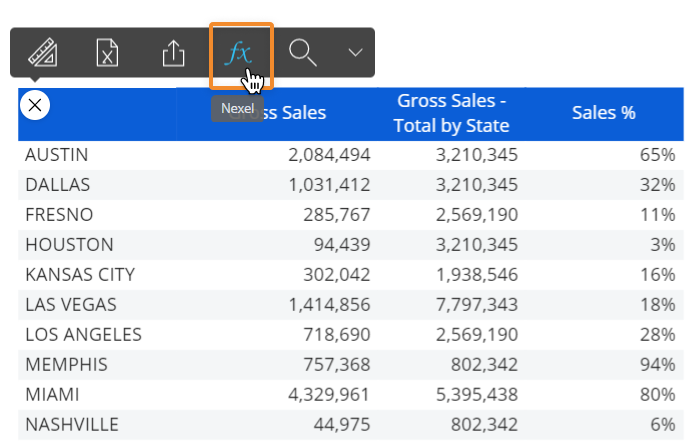
Task: Open the Nexel fx formula tool
Action: click(240, 53)
